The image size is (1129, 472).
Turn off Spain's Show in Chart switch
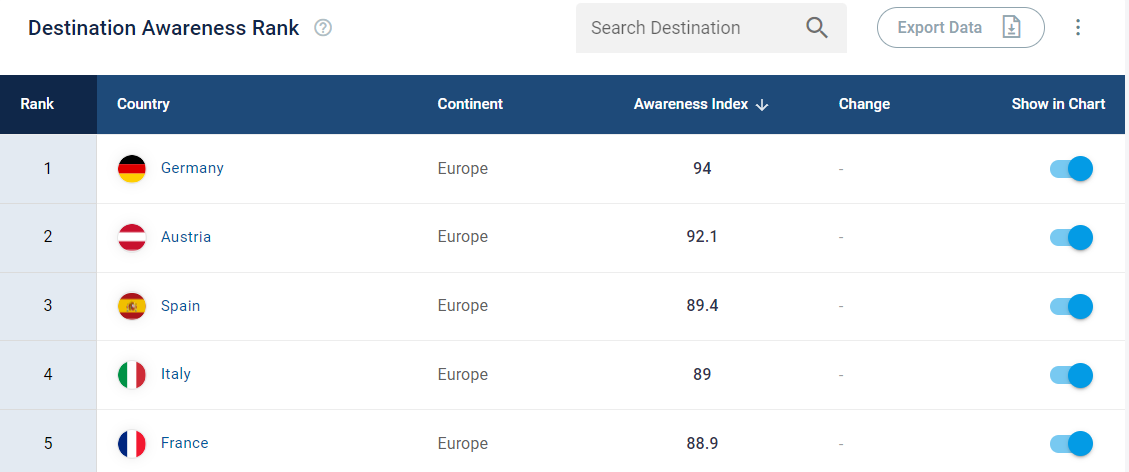(x=1071, y=307)
